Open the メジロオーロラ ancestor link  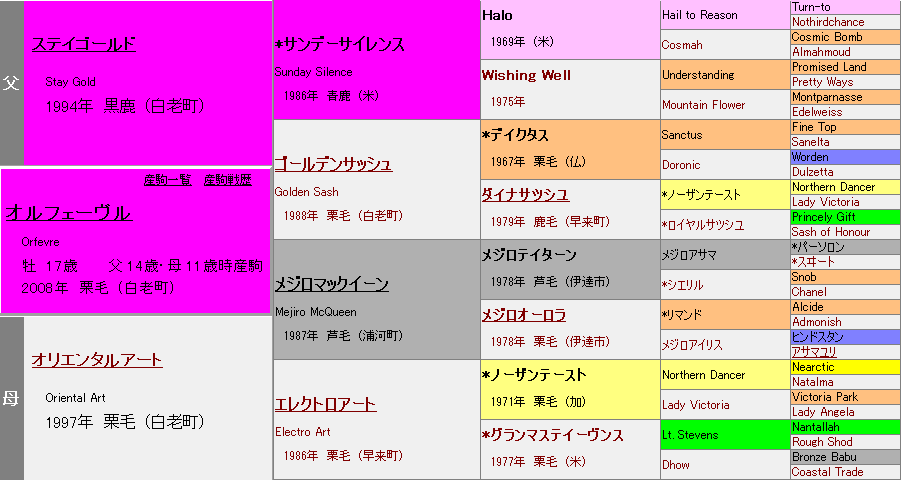(523, 315)
